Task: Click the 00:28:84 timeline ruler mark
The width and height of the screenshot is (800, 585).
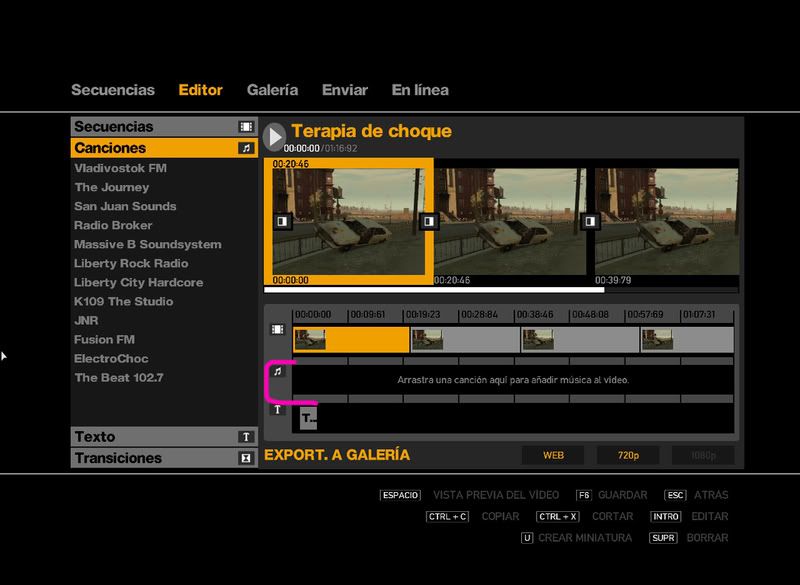Action: pos(479,315)
